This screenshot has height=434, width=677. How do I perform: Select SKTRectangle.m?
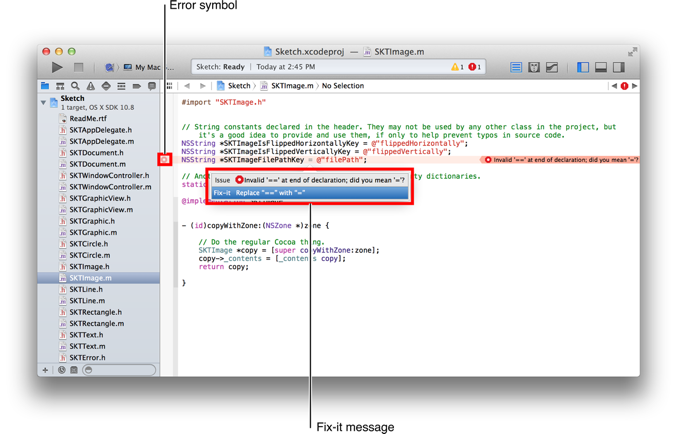click(98, 323)
